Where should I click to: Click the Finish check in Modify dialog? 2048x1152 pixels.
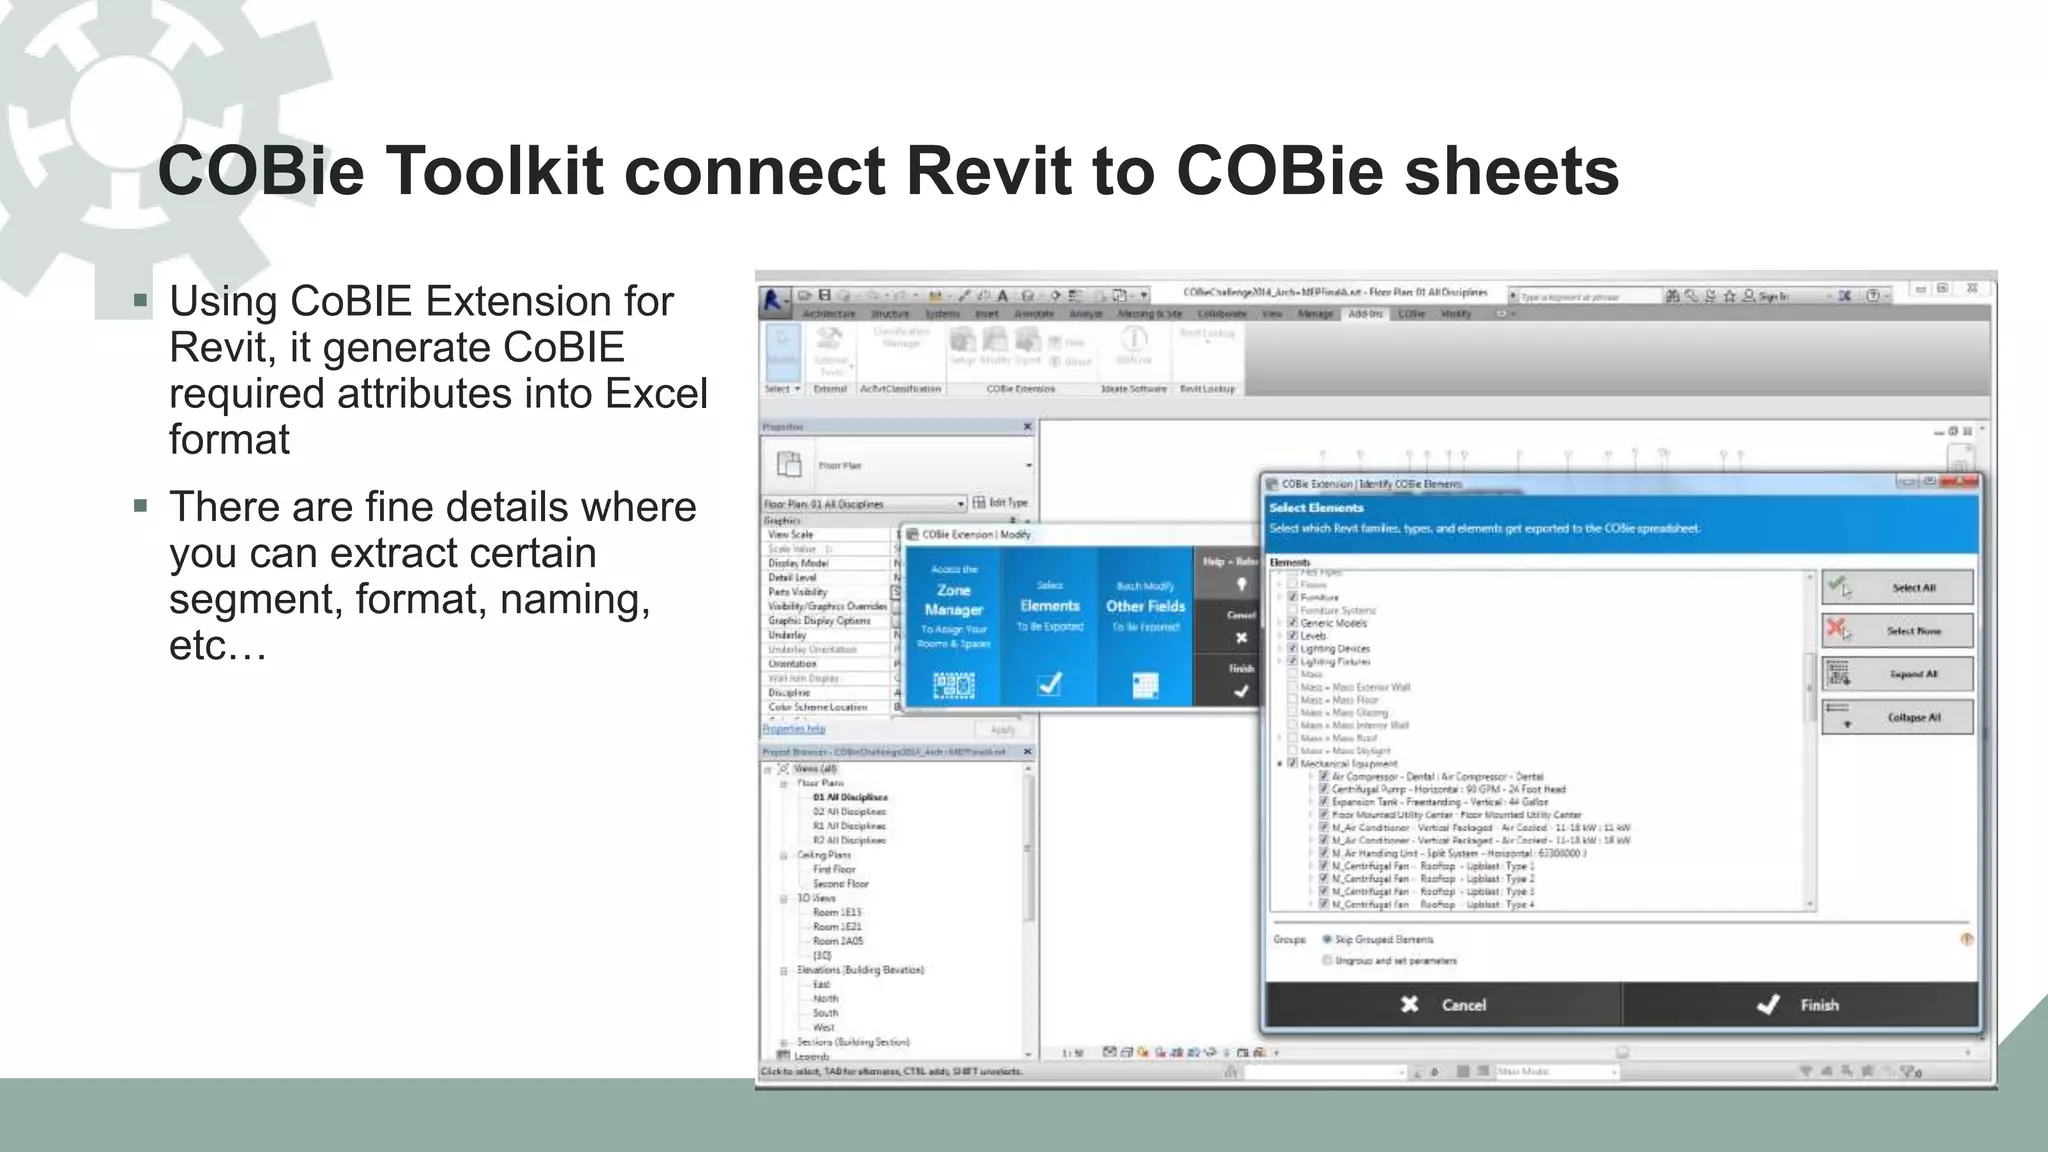coord(1241,691)
